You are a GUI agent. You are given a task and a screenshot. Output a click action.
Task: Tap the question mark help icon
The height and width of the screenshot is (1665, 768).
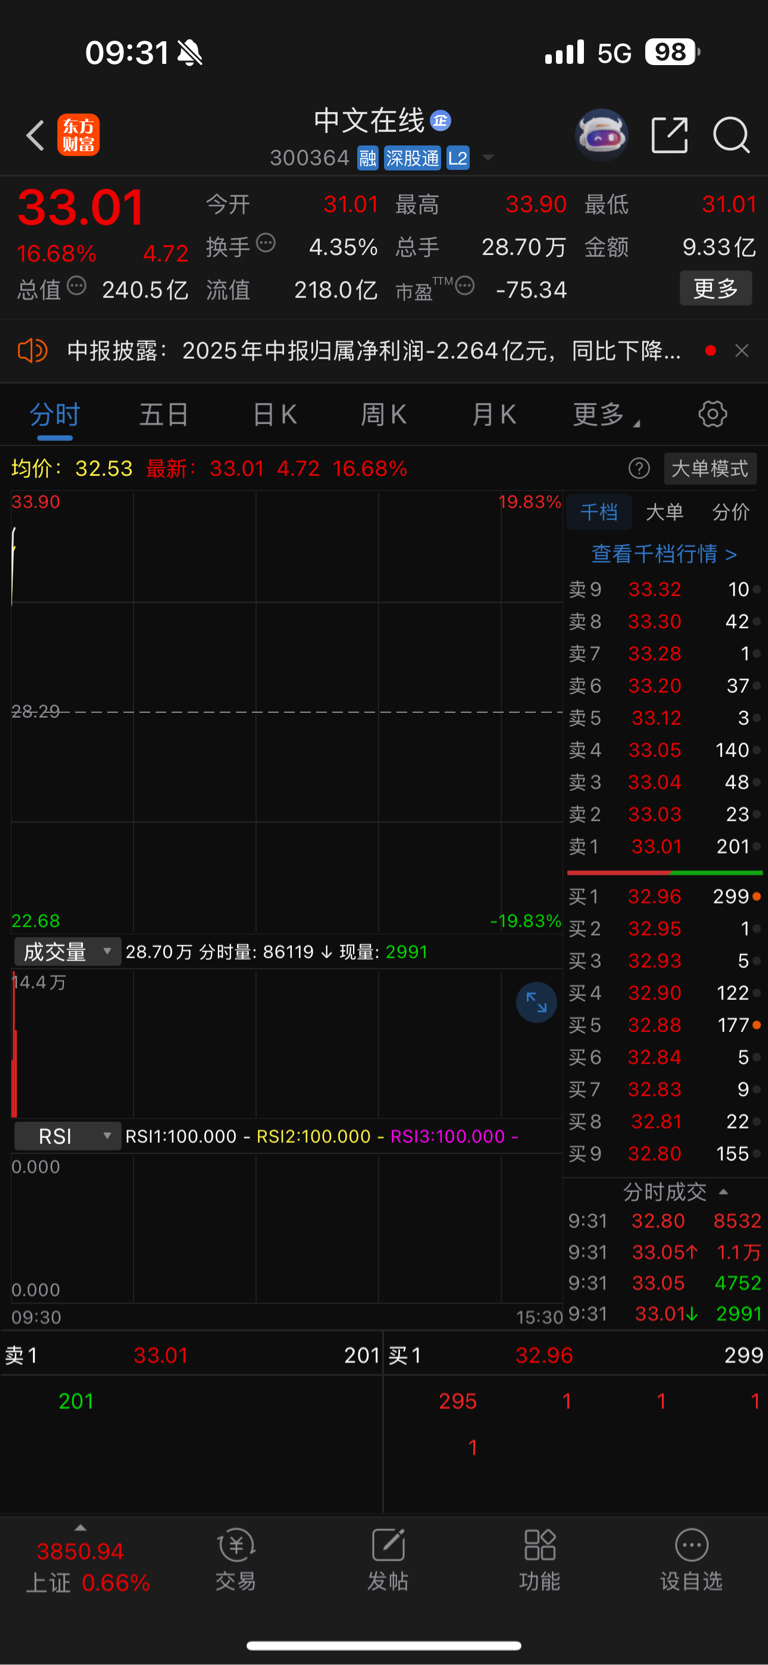(x=639, y=468)
